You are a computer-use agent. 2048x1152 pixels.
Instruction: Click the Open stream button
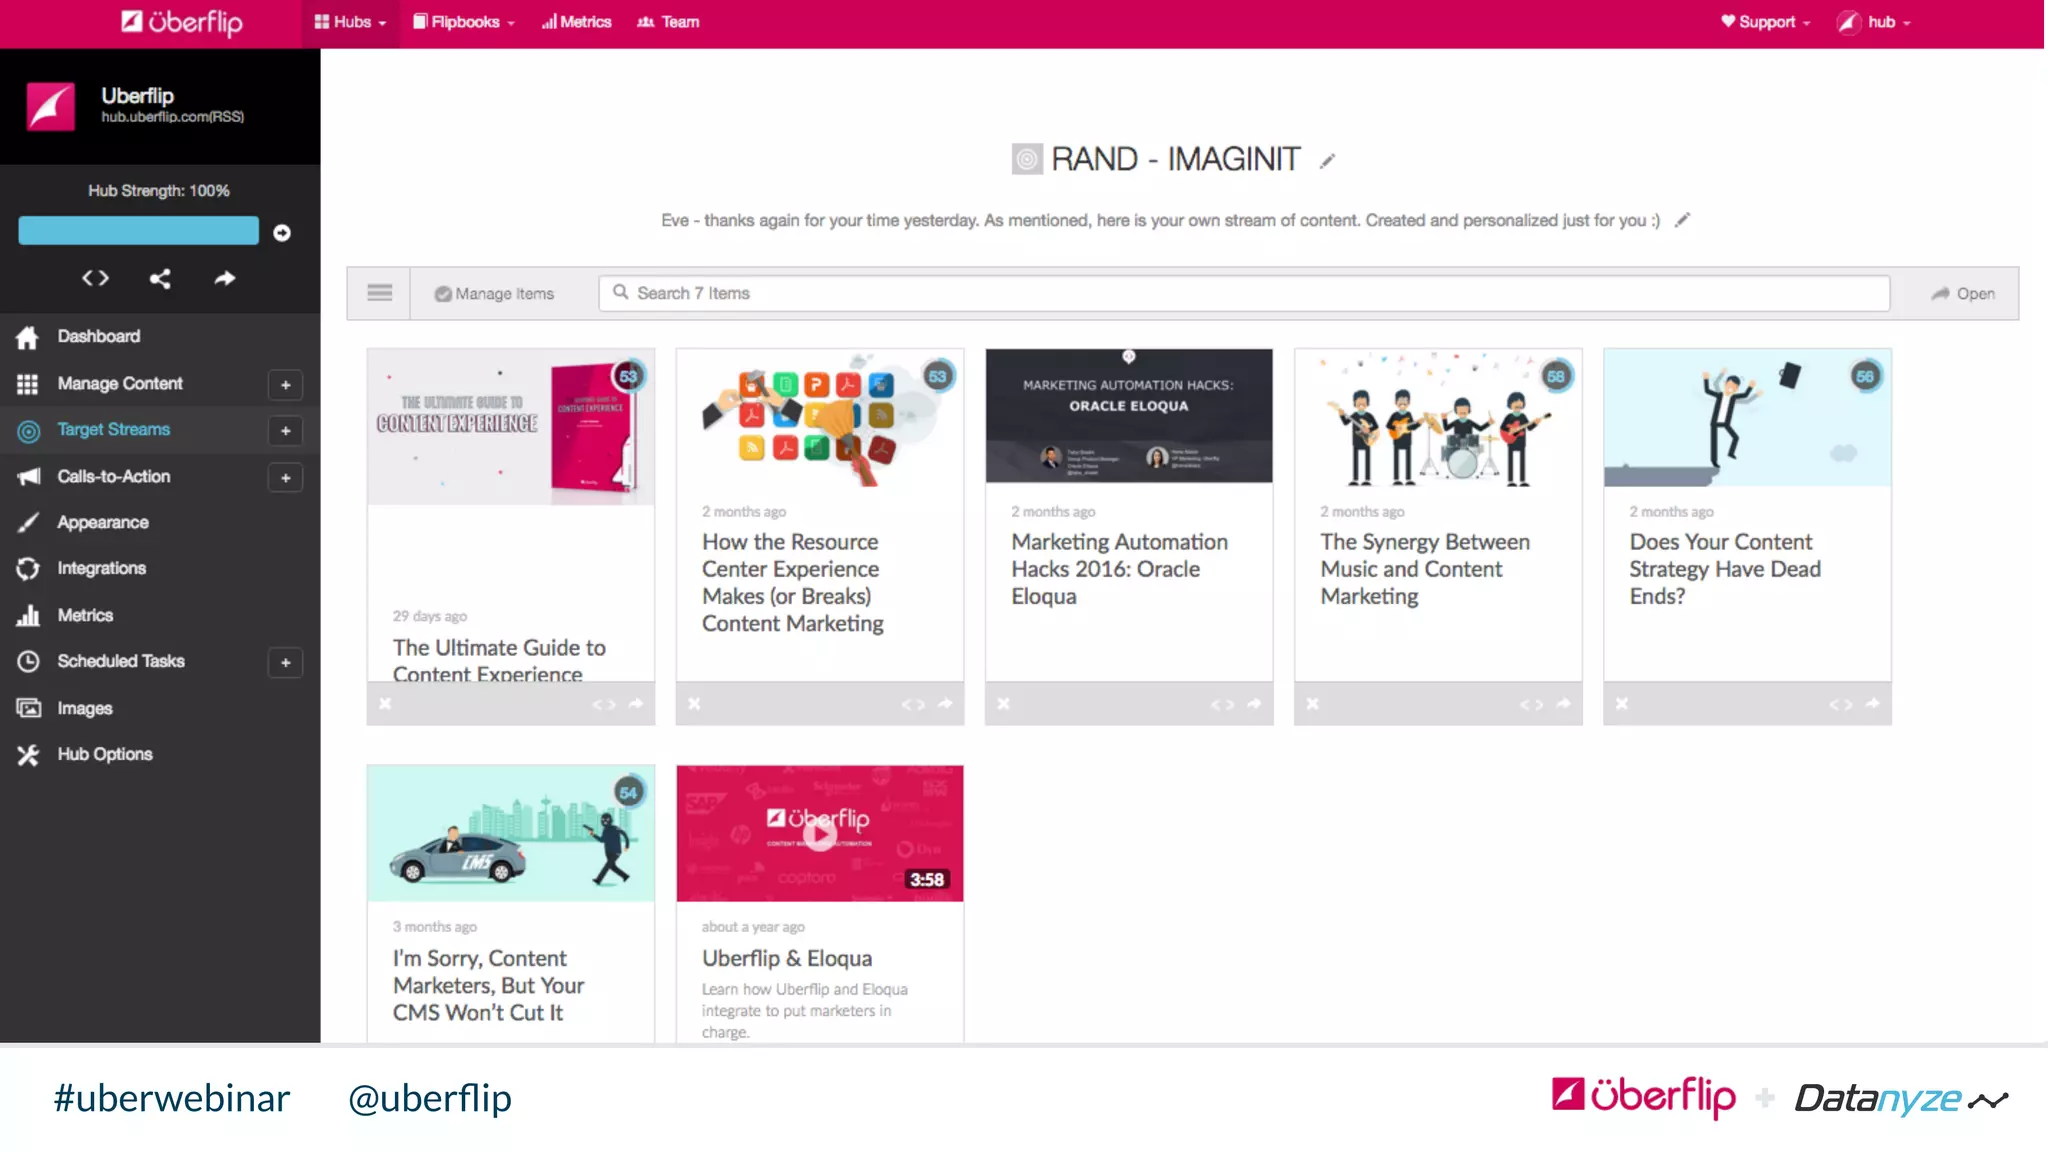[1962, 293]
